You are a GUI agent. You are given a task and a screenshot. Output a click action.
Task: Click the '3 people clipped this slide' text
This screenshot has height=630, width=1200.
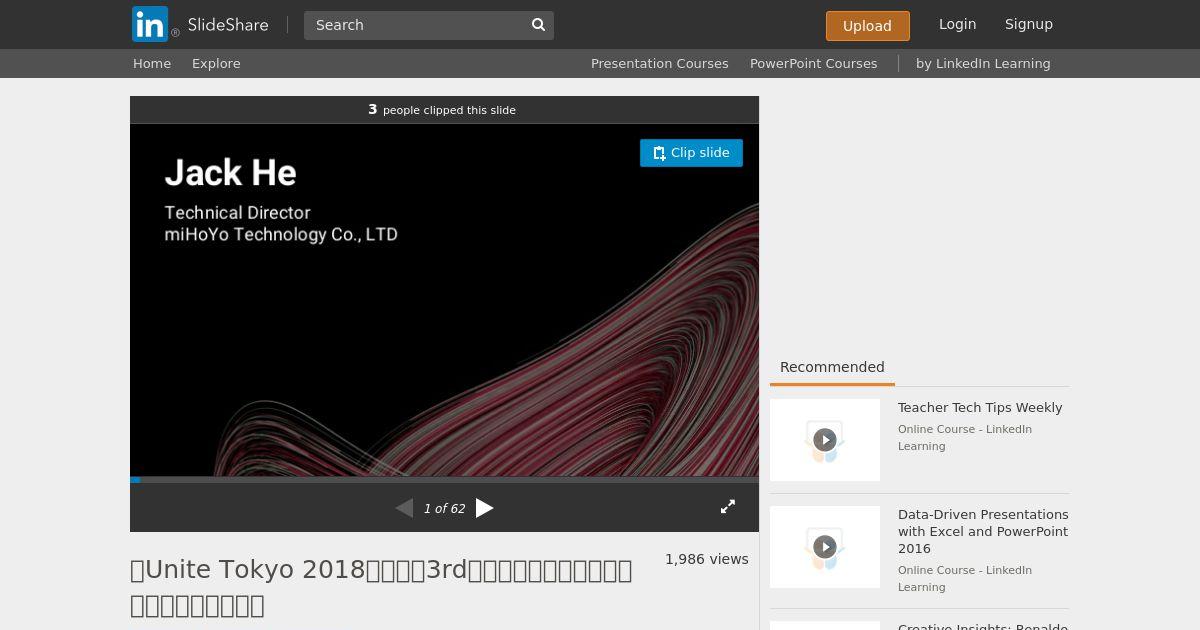tap(442, 110)
